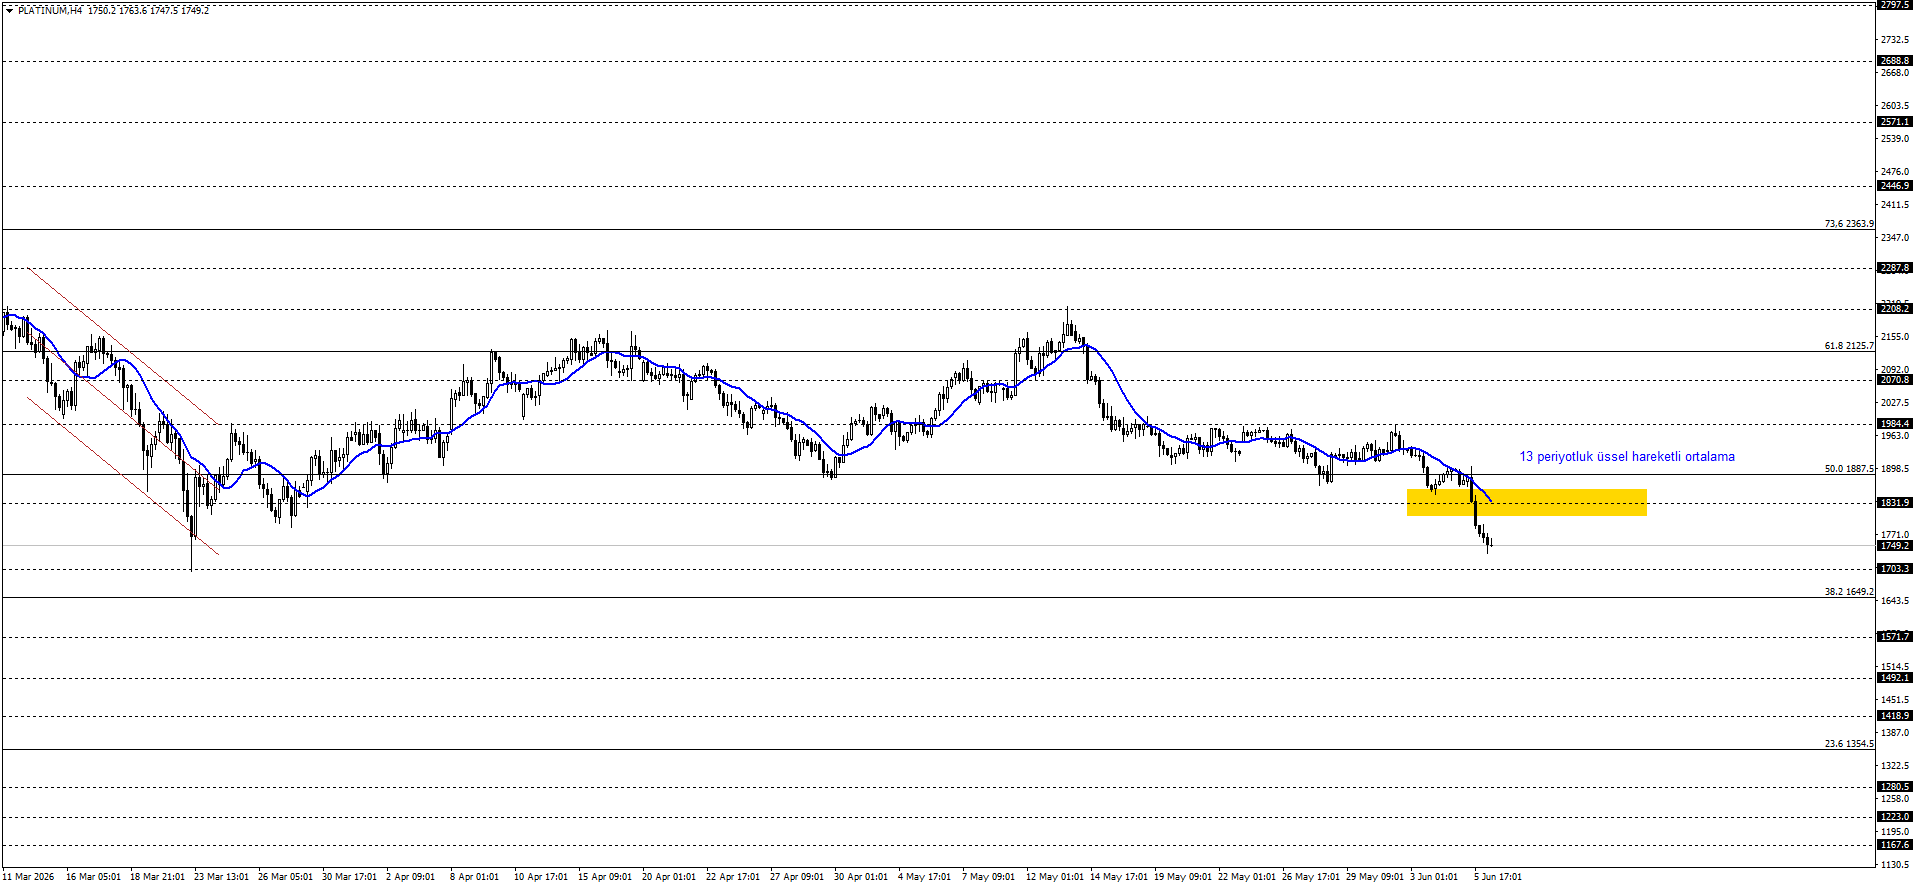Click the 12 May 01:01 time label

point(1054,877)
